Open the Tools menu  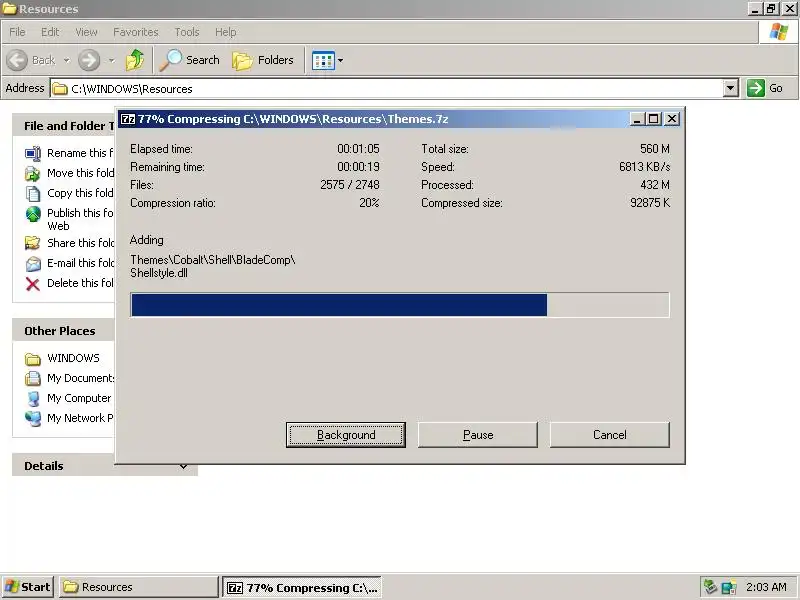pyautogui.click(x=187, y=32)
